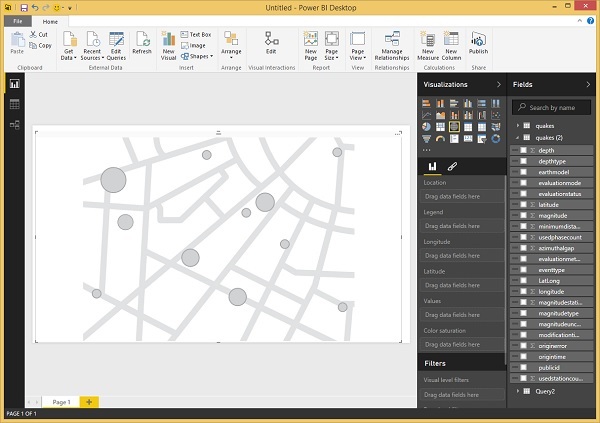Tick the magnitude field checkbox
The height and width of the screenshot is (423, 600).
tap(523, 216)
